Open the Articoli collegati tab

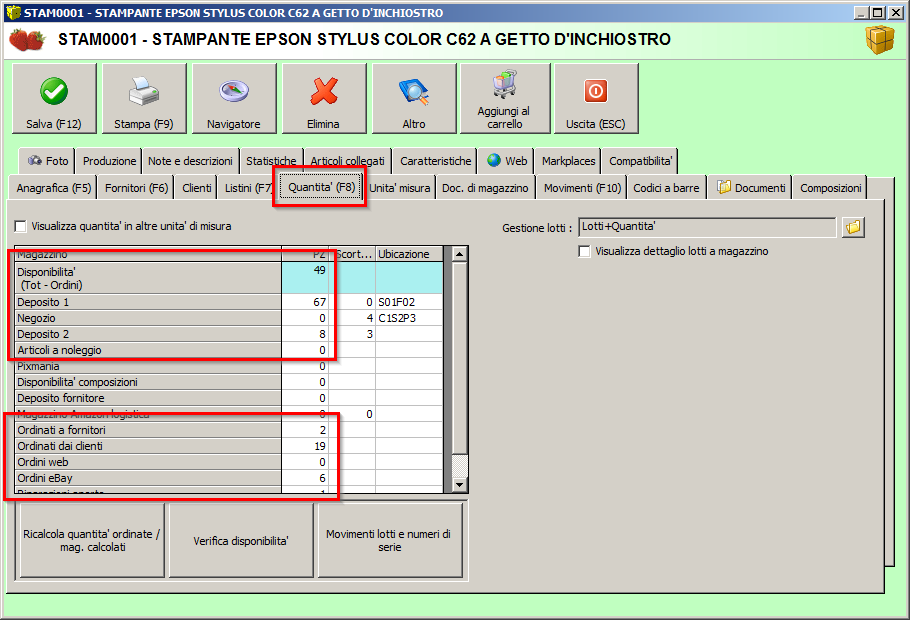tap(347, 161)
